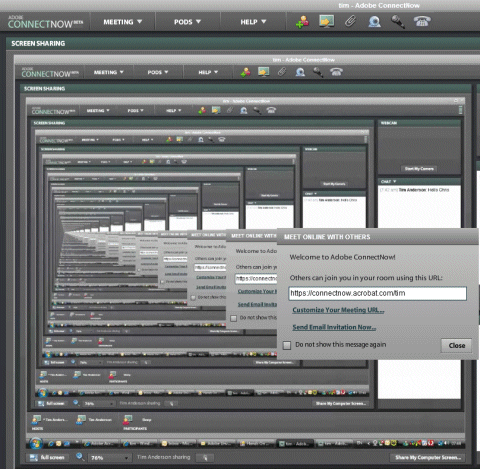Open the PODS menu in first nested shared window
The width and height of the screenshot is (480, 469).
coord(158,72)
